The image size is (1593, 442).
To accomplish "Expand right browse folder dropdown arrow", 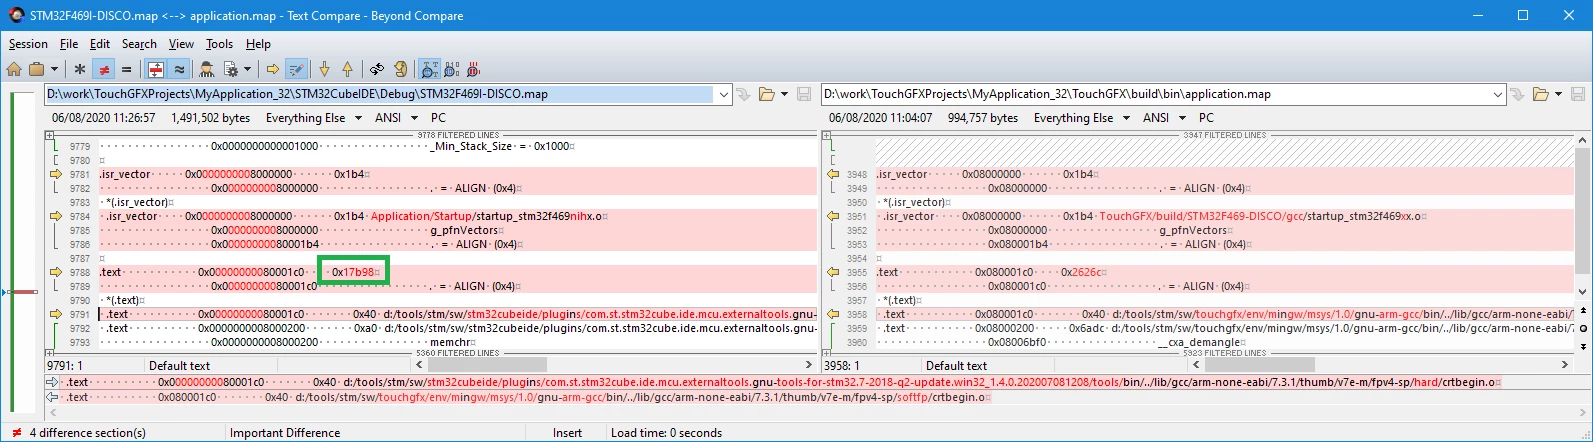I will click(x=1558, y=94).
